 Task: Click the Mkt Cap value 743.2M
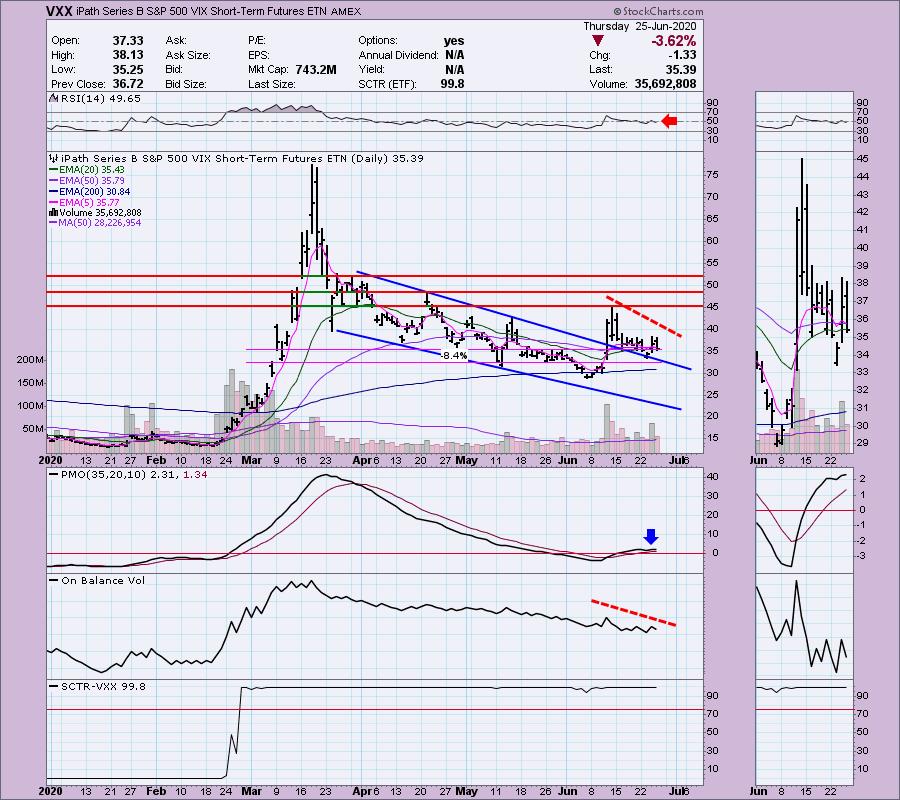(x=316, y=69)
